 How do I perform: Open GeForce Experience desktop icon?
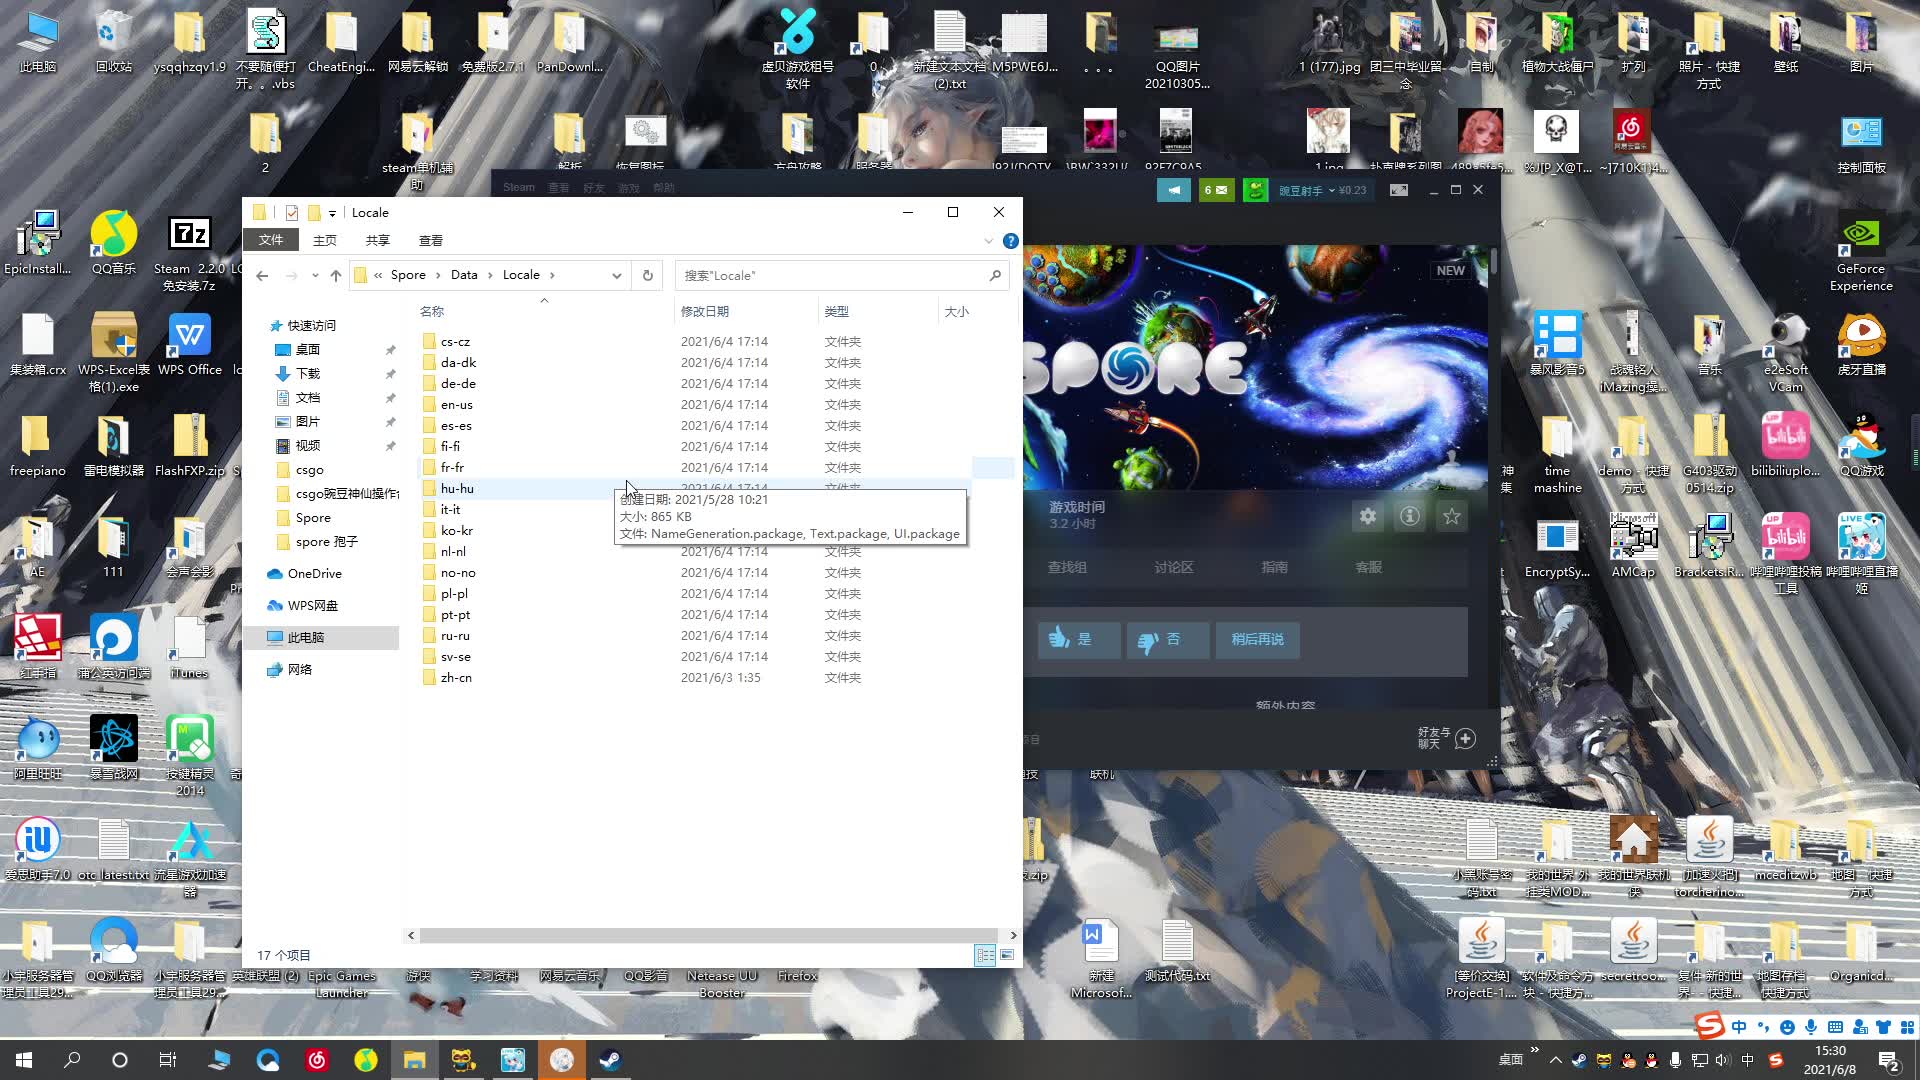[x=1861, y=252]
